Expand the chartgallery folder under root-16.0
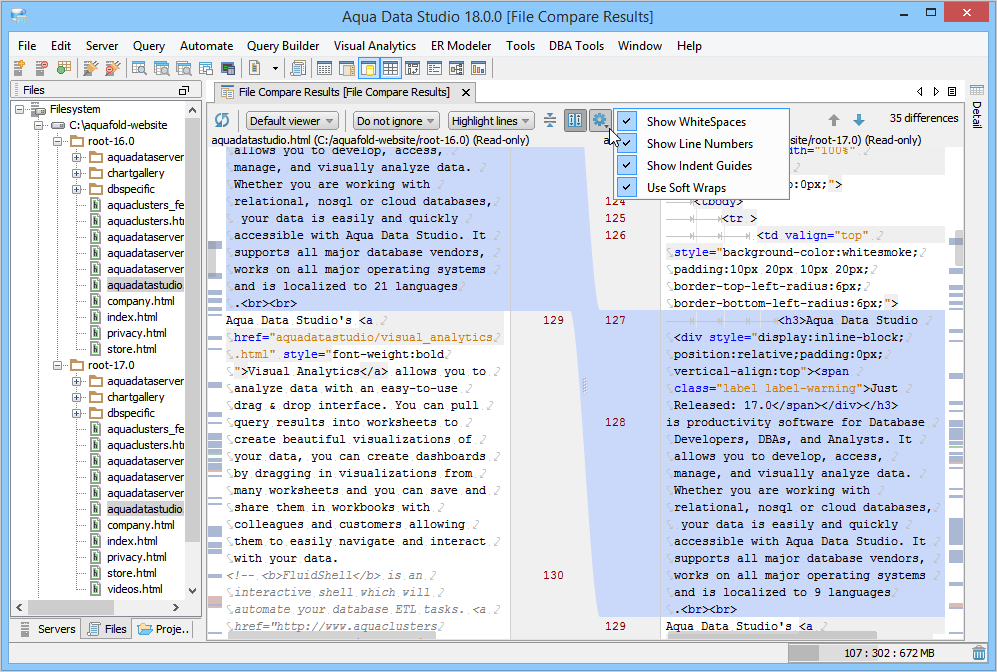Viewport: 997px width, 672px height. click(x=76, y=173)
